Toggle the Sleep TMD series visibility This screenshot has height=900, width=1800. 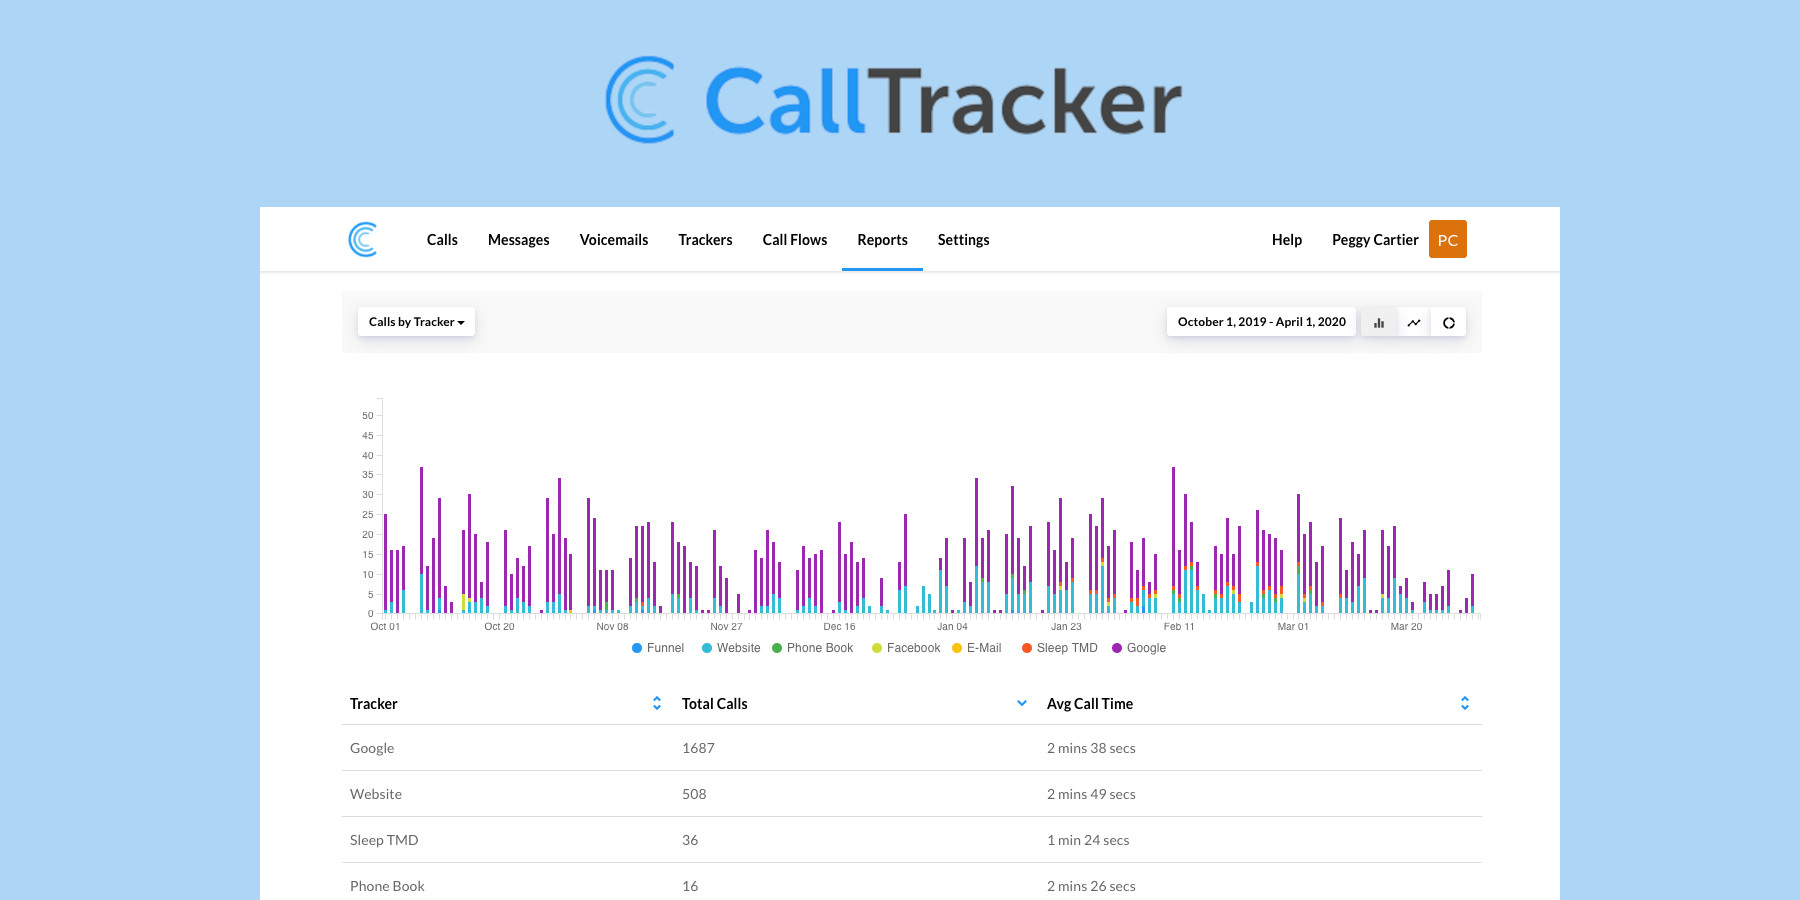[1060, 648]
